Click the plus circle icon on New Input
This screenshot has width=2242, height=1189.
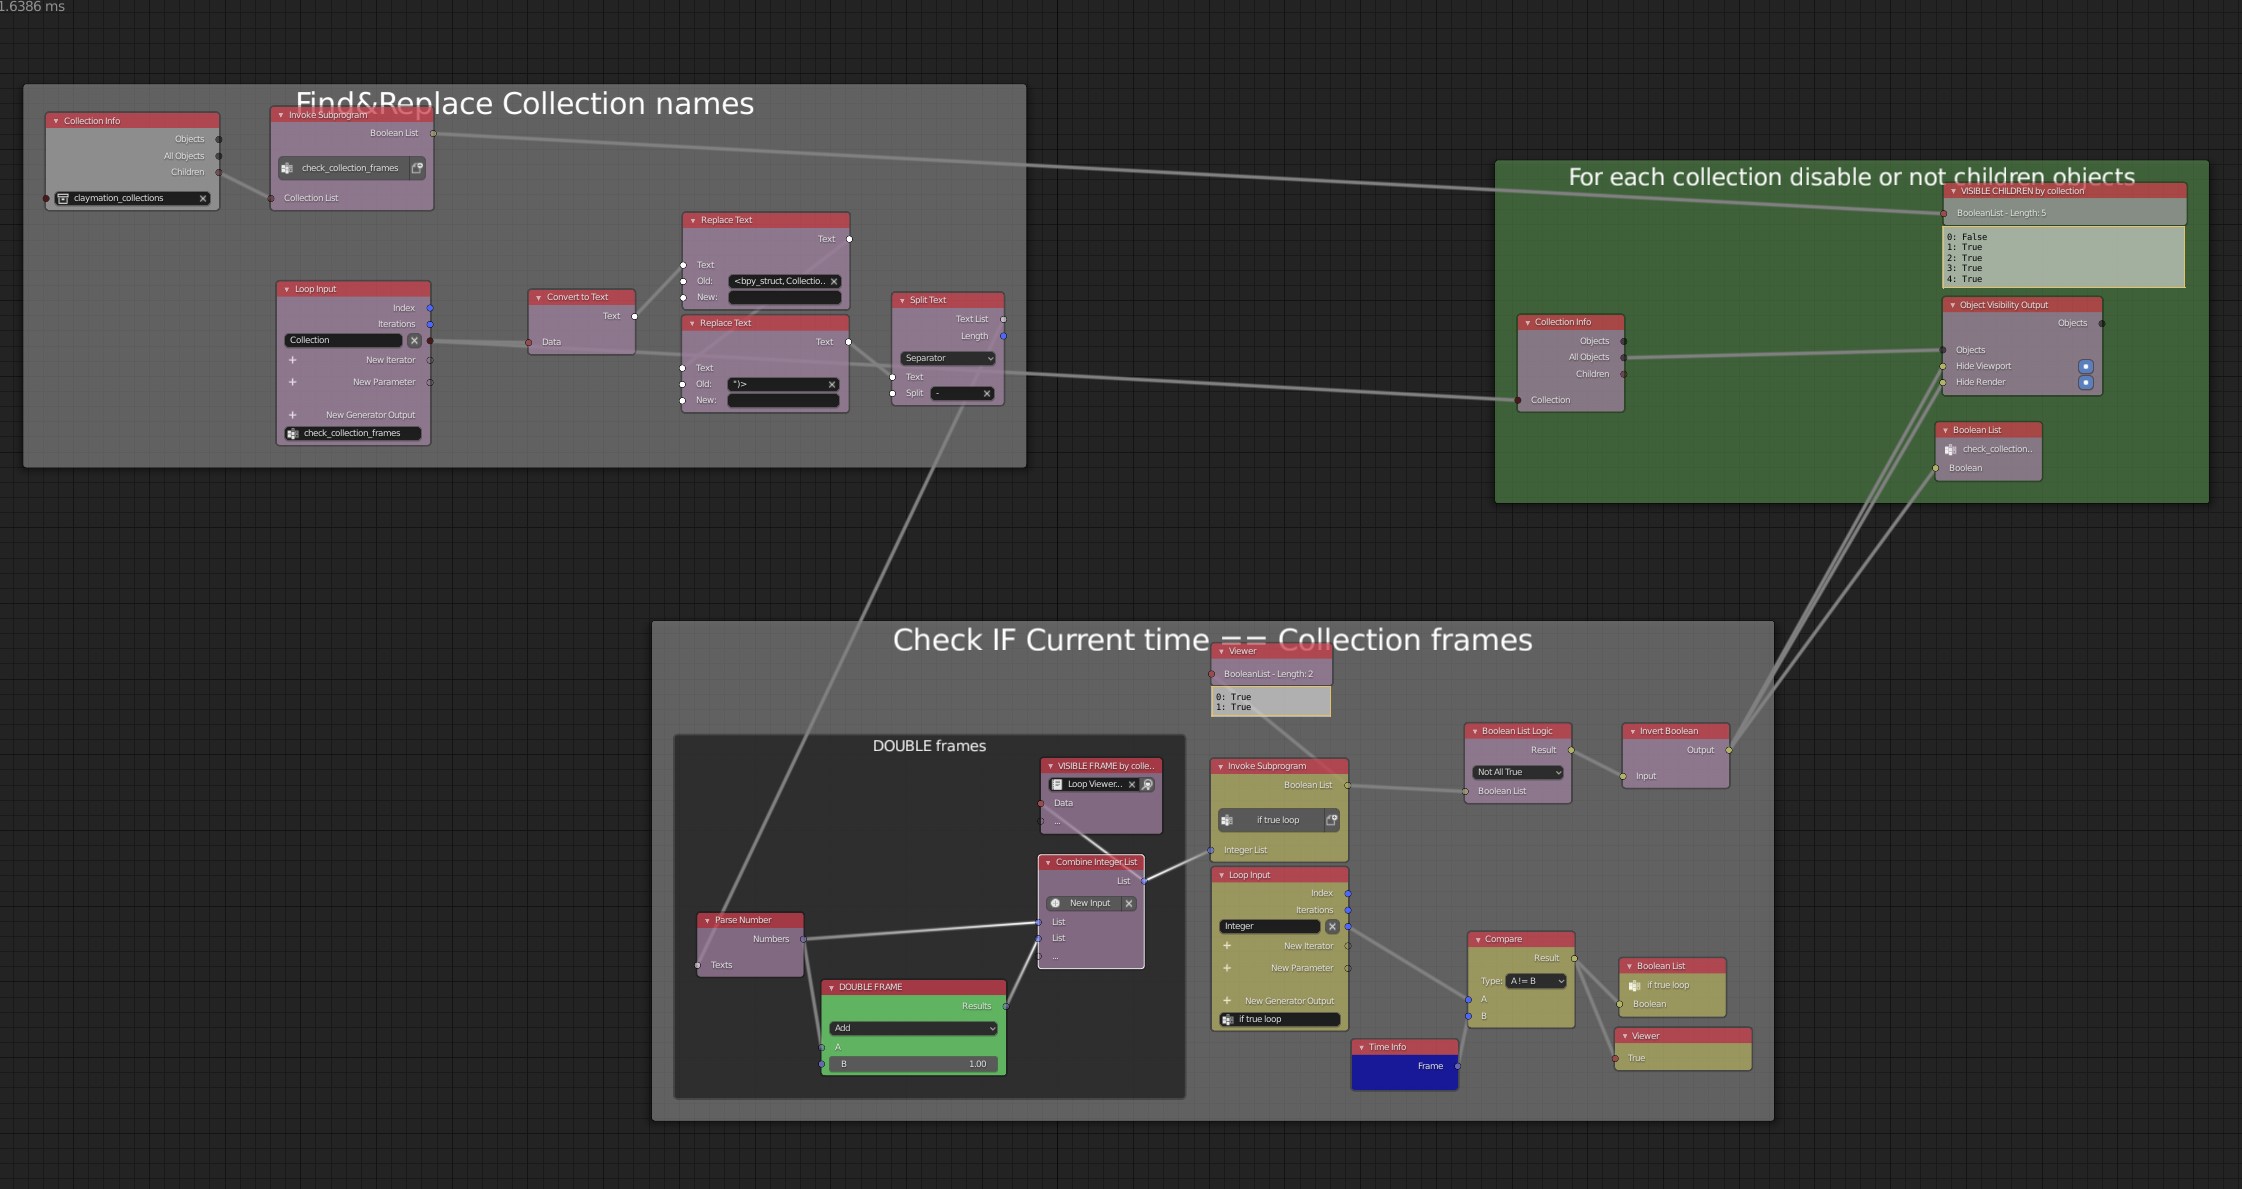1055,903
